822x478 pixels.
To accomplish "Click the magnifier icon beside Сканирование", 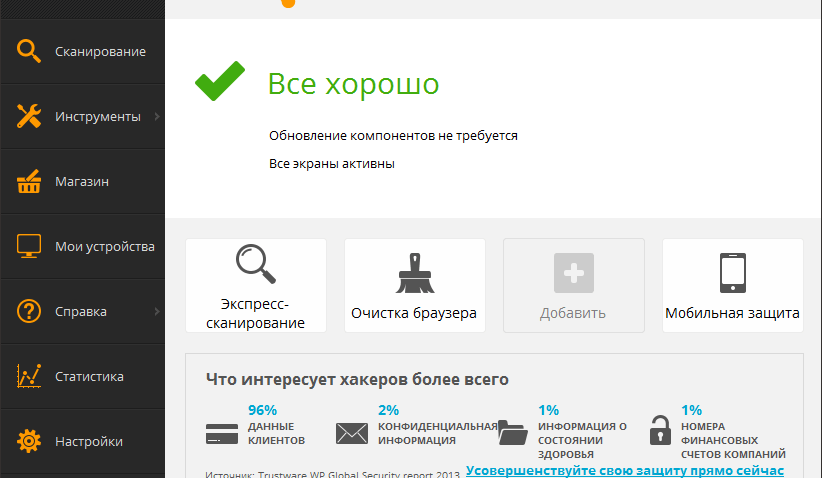I will click(x=29, y=51).
